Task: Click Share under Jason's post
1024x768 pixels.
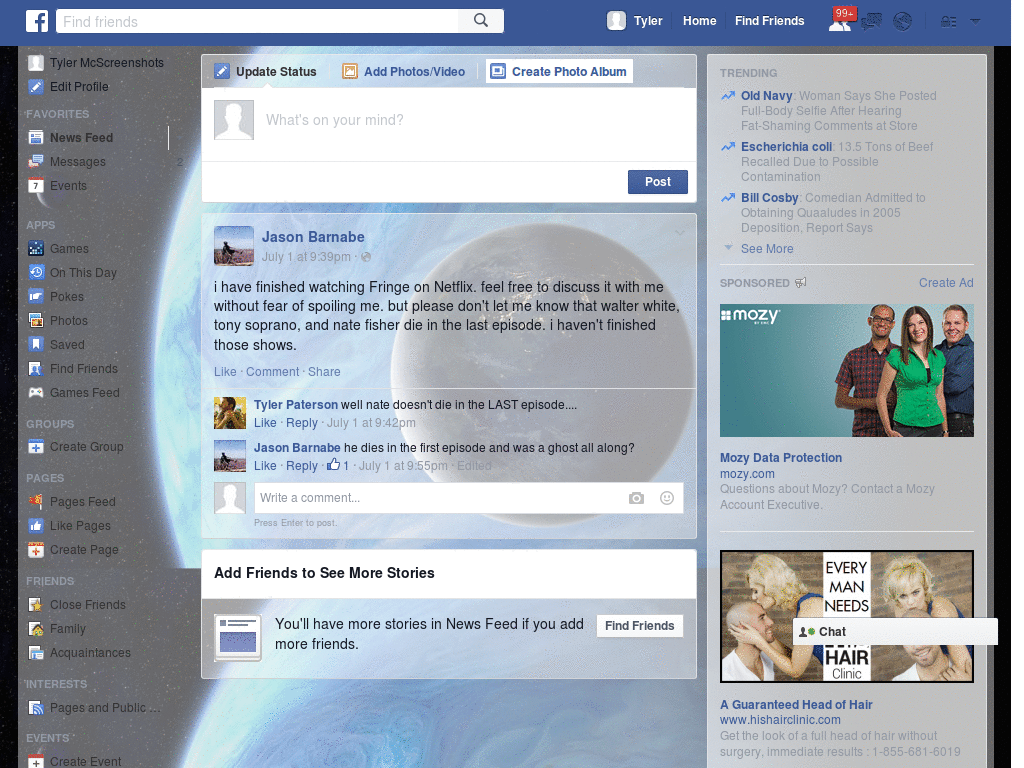Action: point(324,372)
